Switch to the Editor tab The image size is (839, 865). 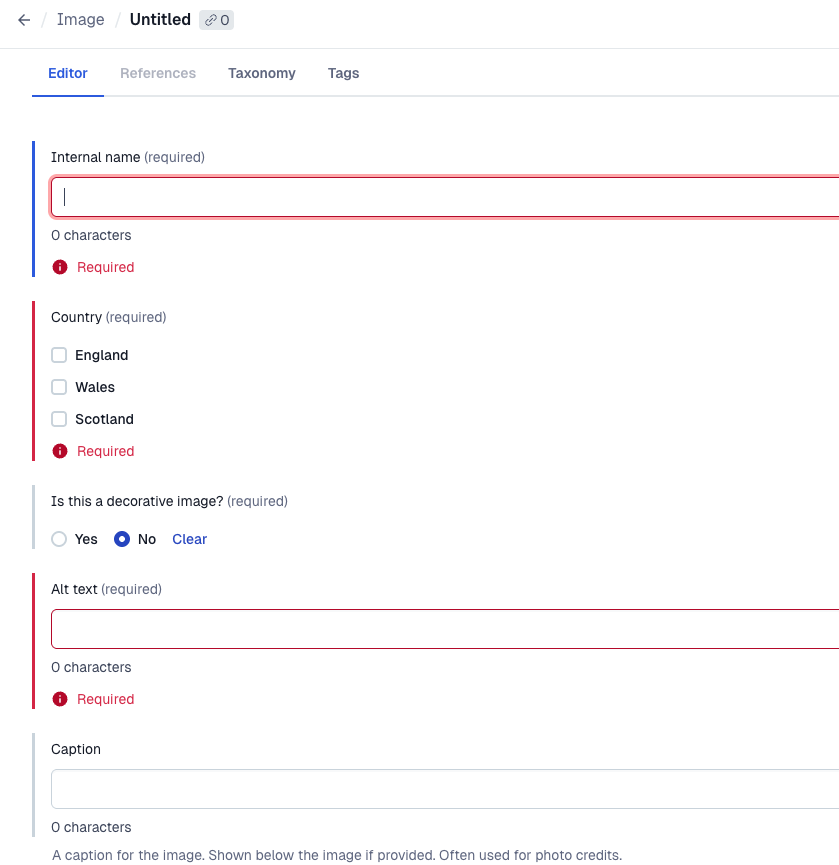point(68,73)
